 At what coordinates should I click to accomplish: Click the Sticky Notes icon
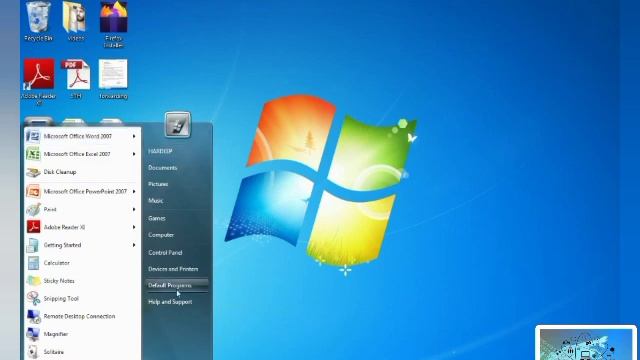pos(33,281)
